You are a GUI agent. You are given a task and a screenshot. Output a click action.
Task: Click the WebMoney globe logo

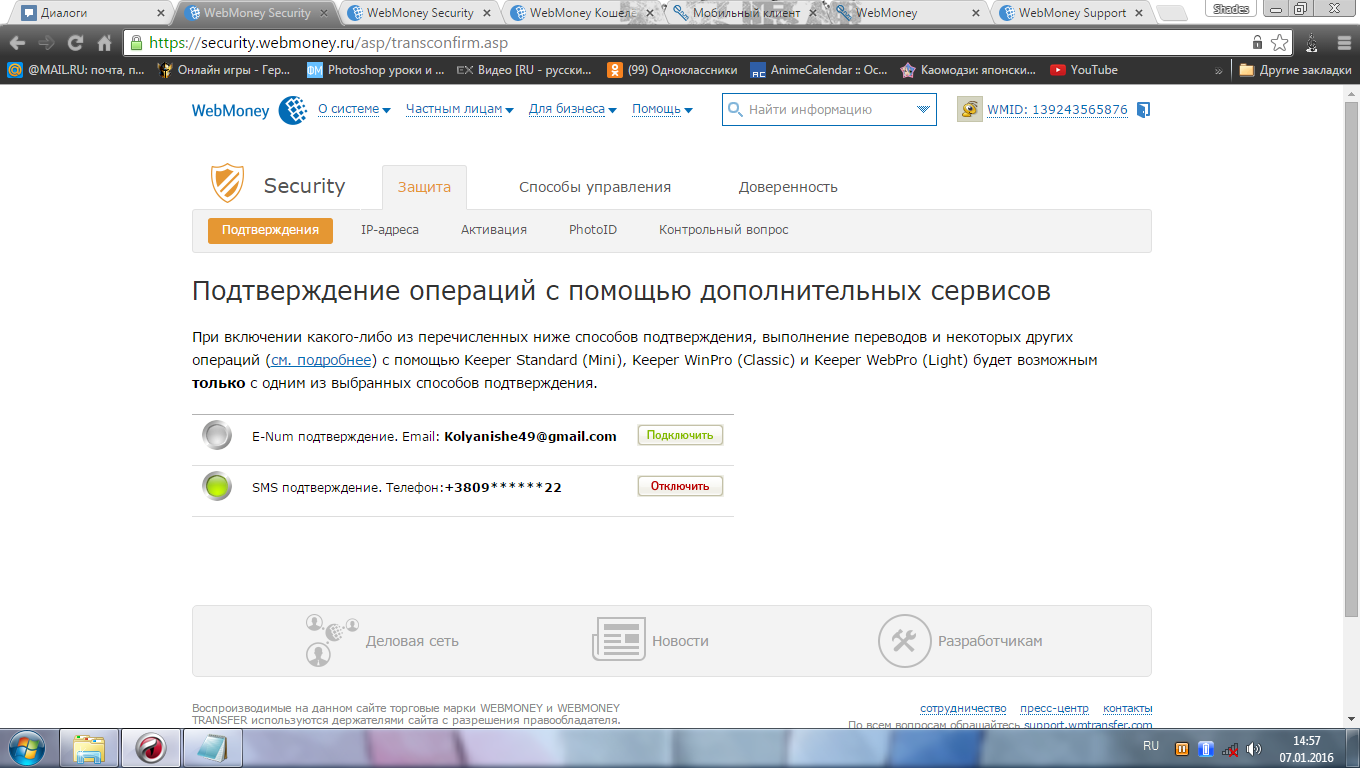tap(292, 110)
